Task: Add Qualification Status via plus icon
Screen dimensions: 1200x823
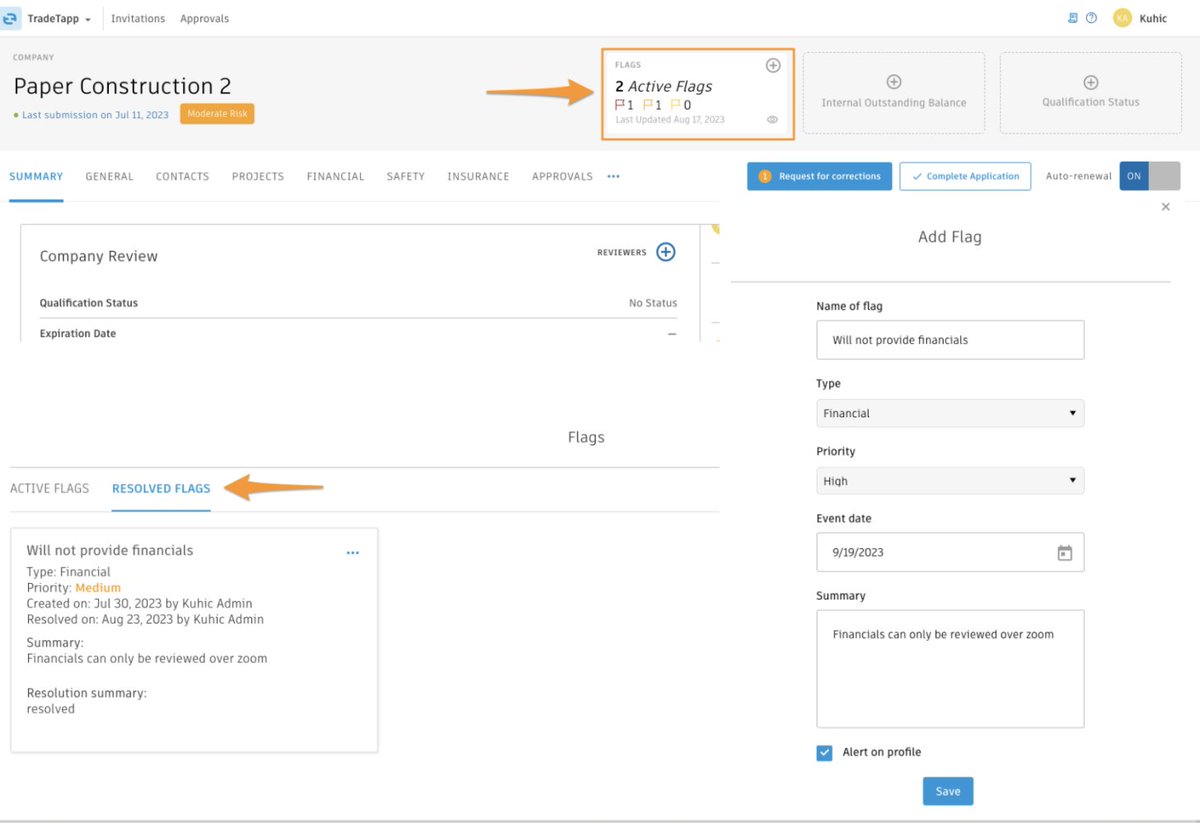Action: (x=1090, y=80)
